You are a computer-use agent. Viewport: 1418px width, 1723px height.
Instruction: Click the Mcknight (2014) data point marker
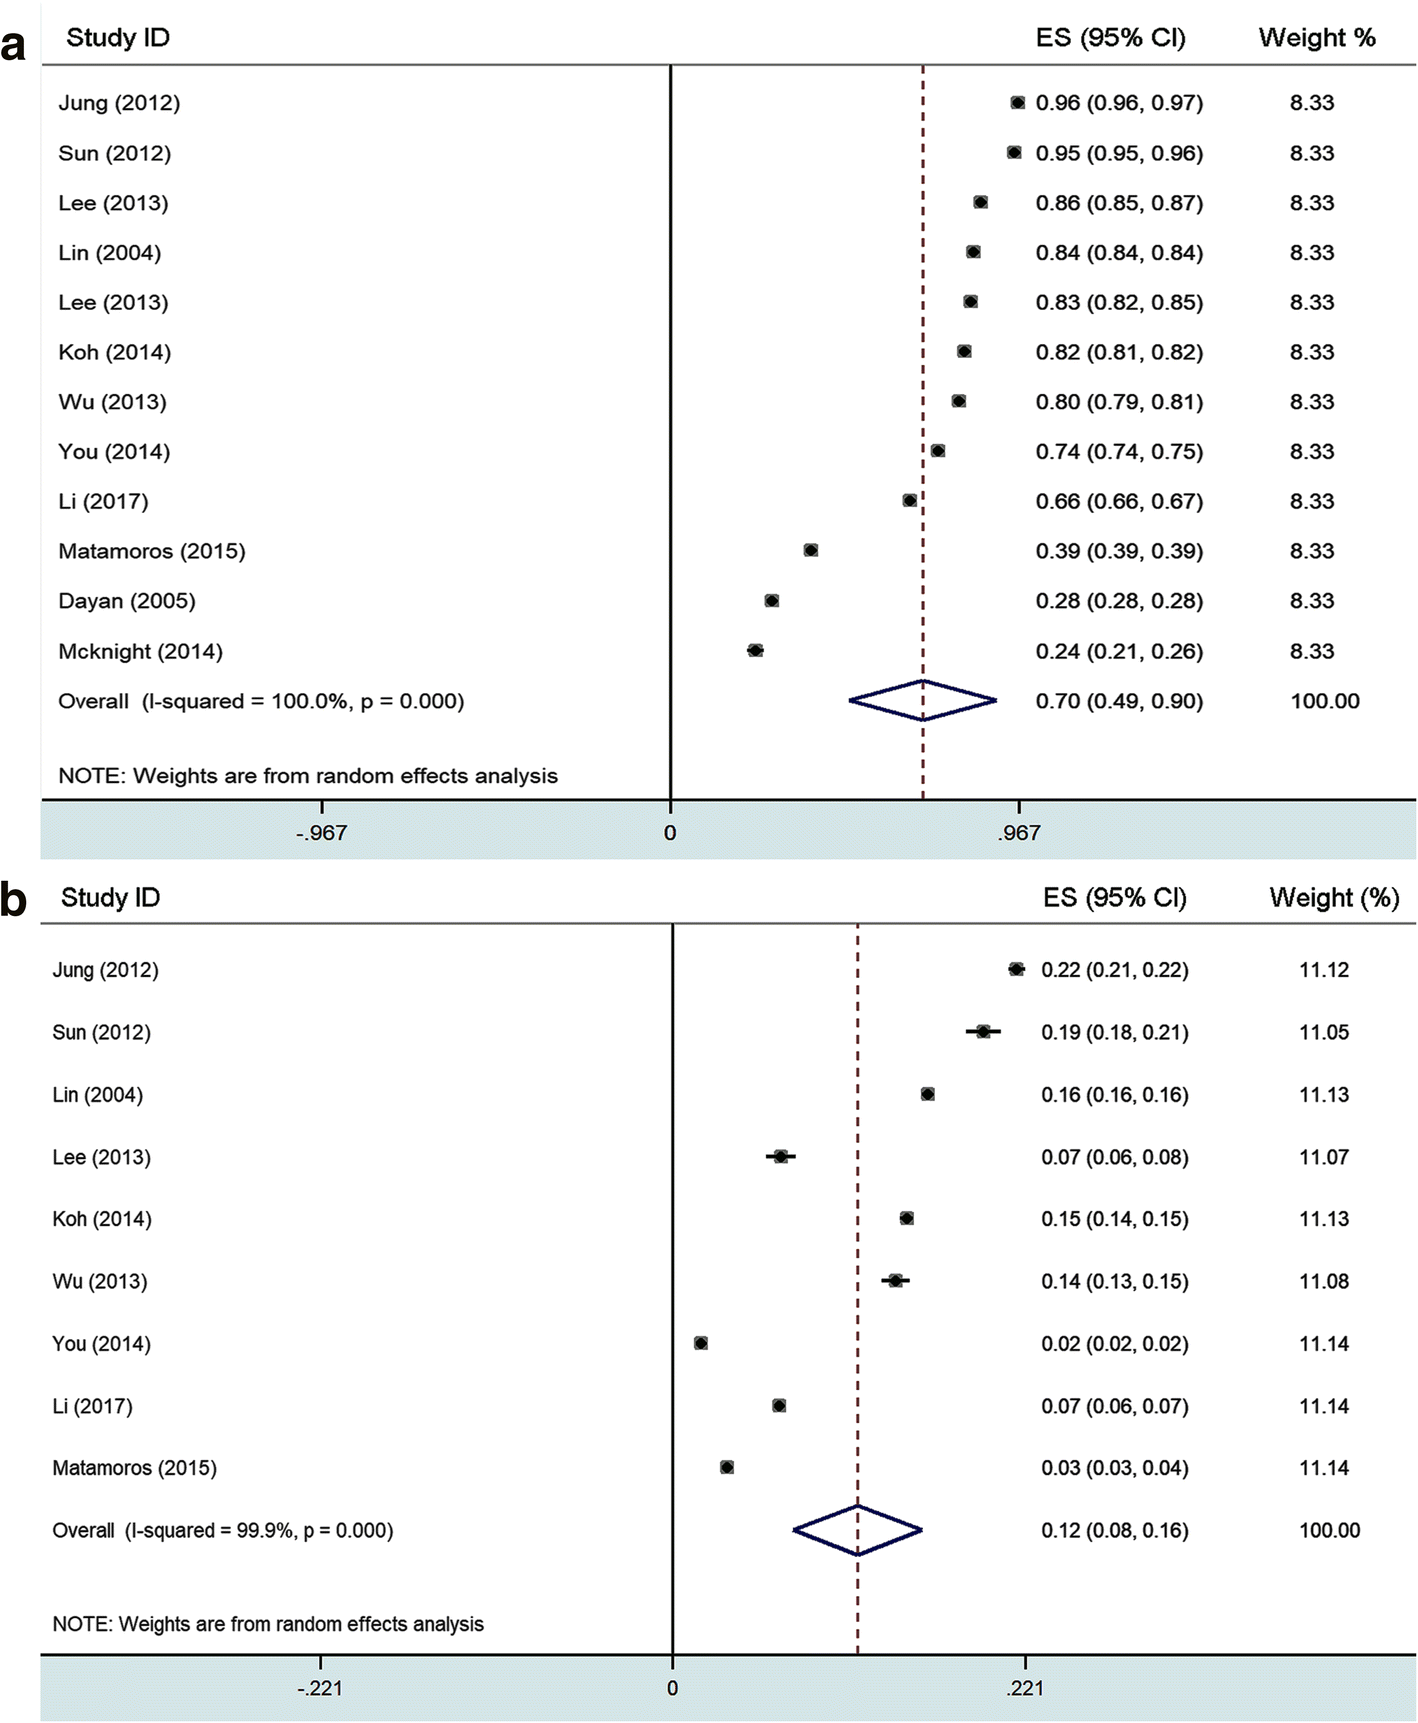point(755,650)
